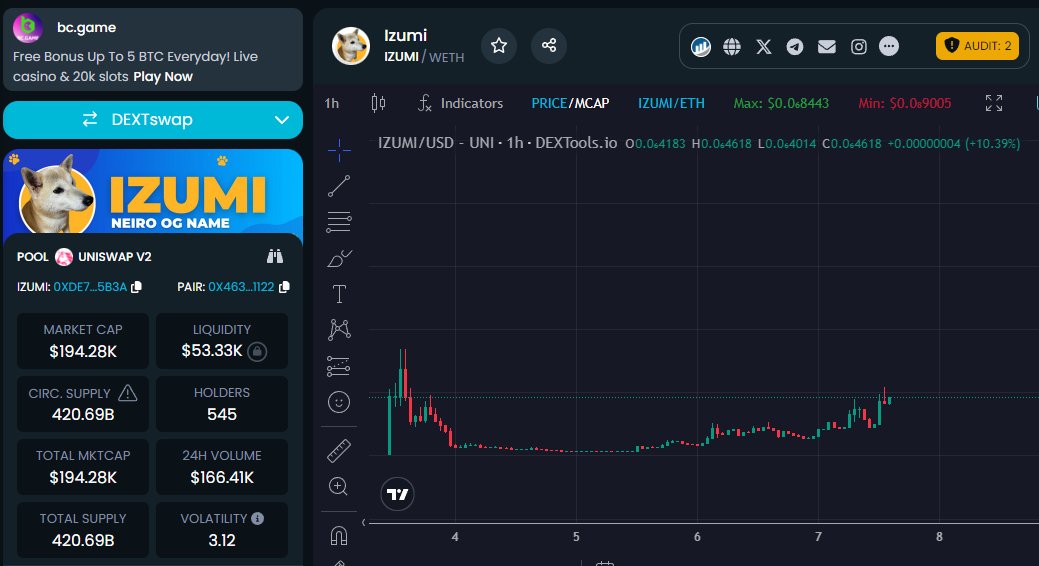Select the brush drawing tool
The width and height of the screenshot is (1039, 566).
pyautogui.click(x=339, y=258)
